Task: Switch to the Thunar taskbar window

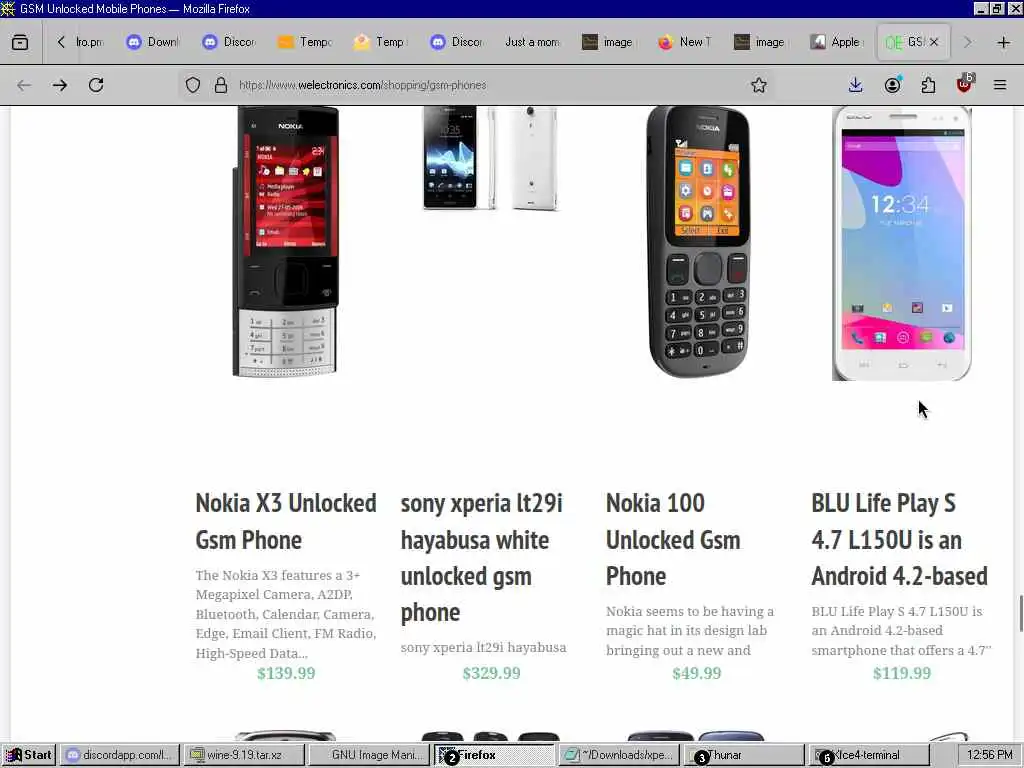Action: (743, 755)
